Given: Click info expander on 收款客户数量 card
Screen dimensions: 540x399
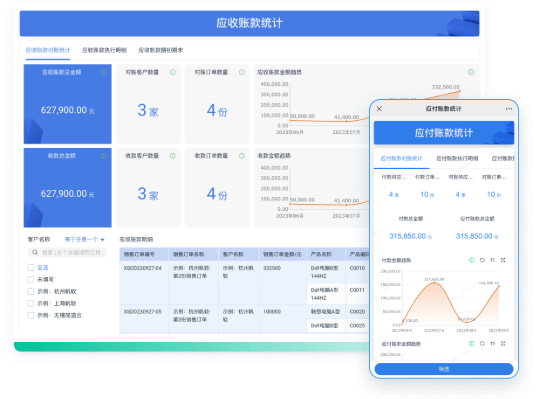Looking at the screenshot, I should pyautogui.click(x=173, y=156).
